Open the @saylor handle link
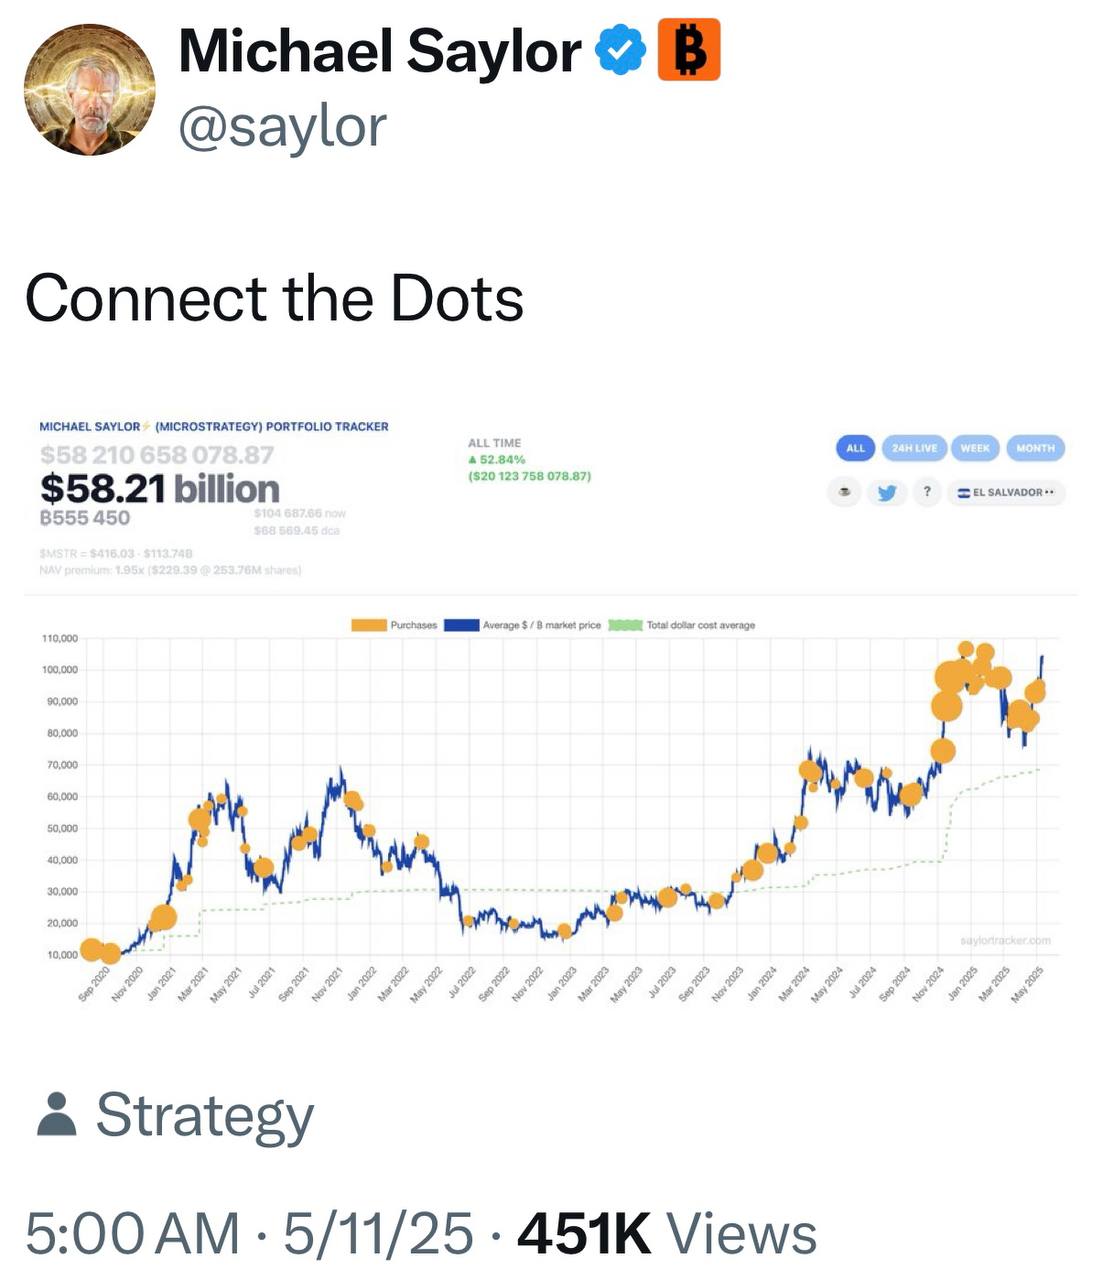This screenshot has height=1280, width=1103. [282, 128]
